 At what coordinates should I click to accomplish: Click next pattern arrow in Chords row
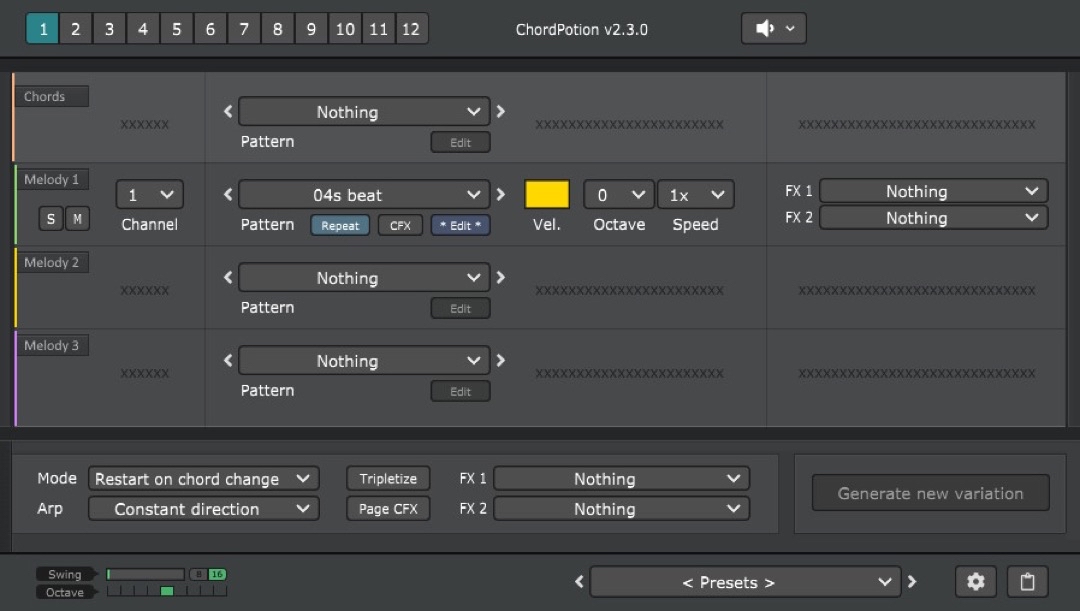tap(501, 112)
